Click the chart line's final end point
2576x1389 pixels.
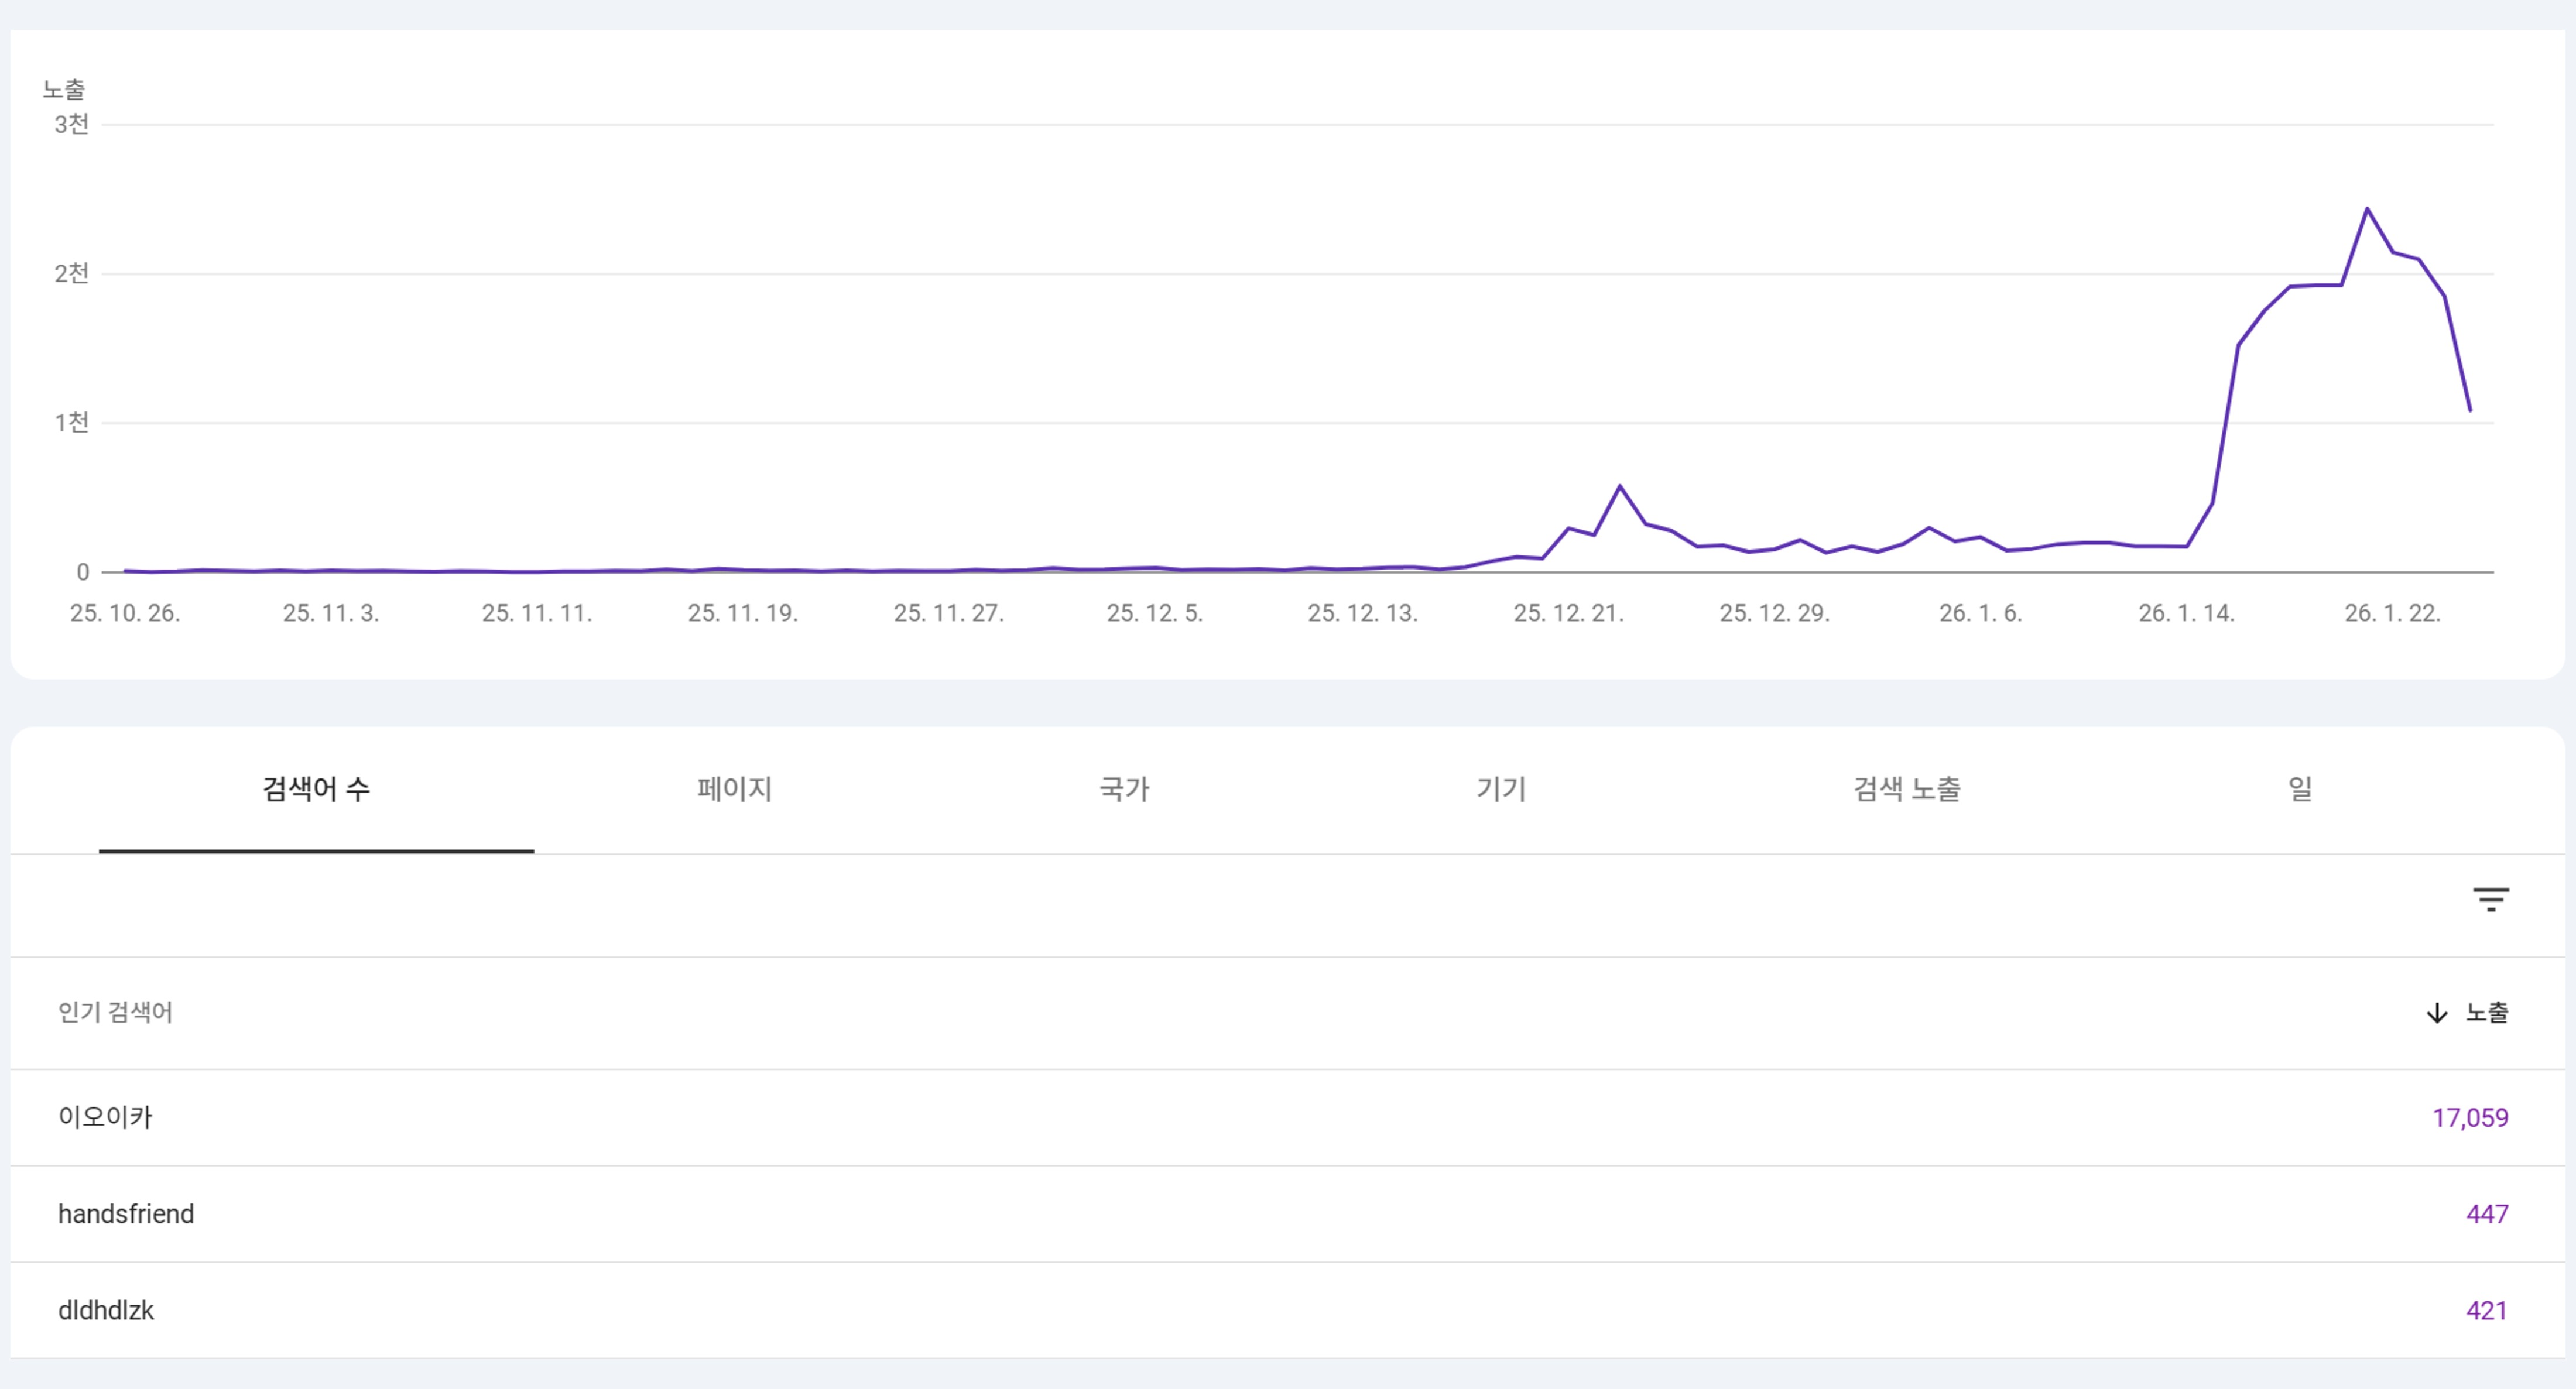[x=2470, y=410]
